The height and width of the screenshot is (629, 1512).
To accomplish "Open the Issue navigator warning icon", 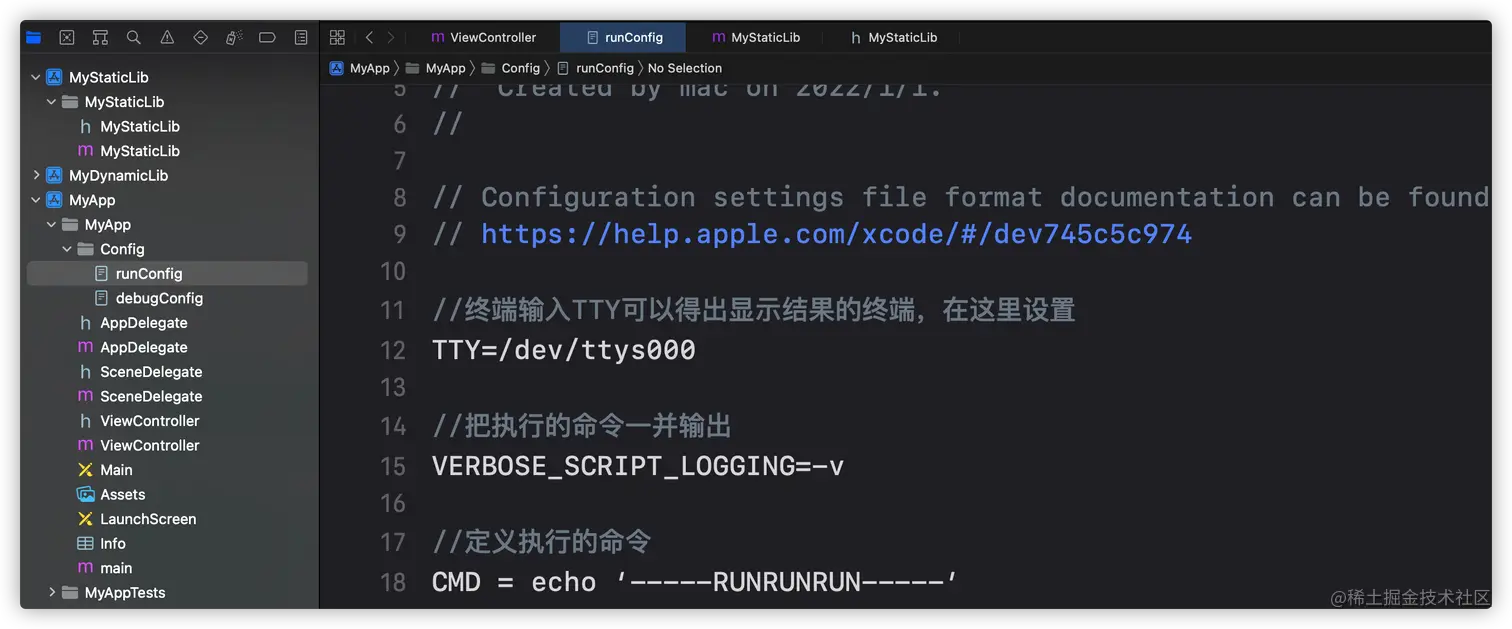I will coord(167,37).
